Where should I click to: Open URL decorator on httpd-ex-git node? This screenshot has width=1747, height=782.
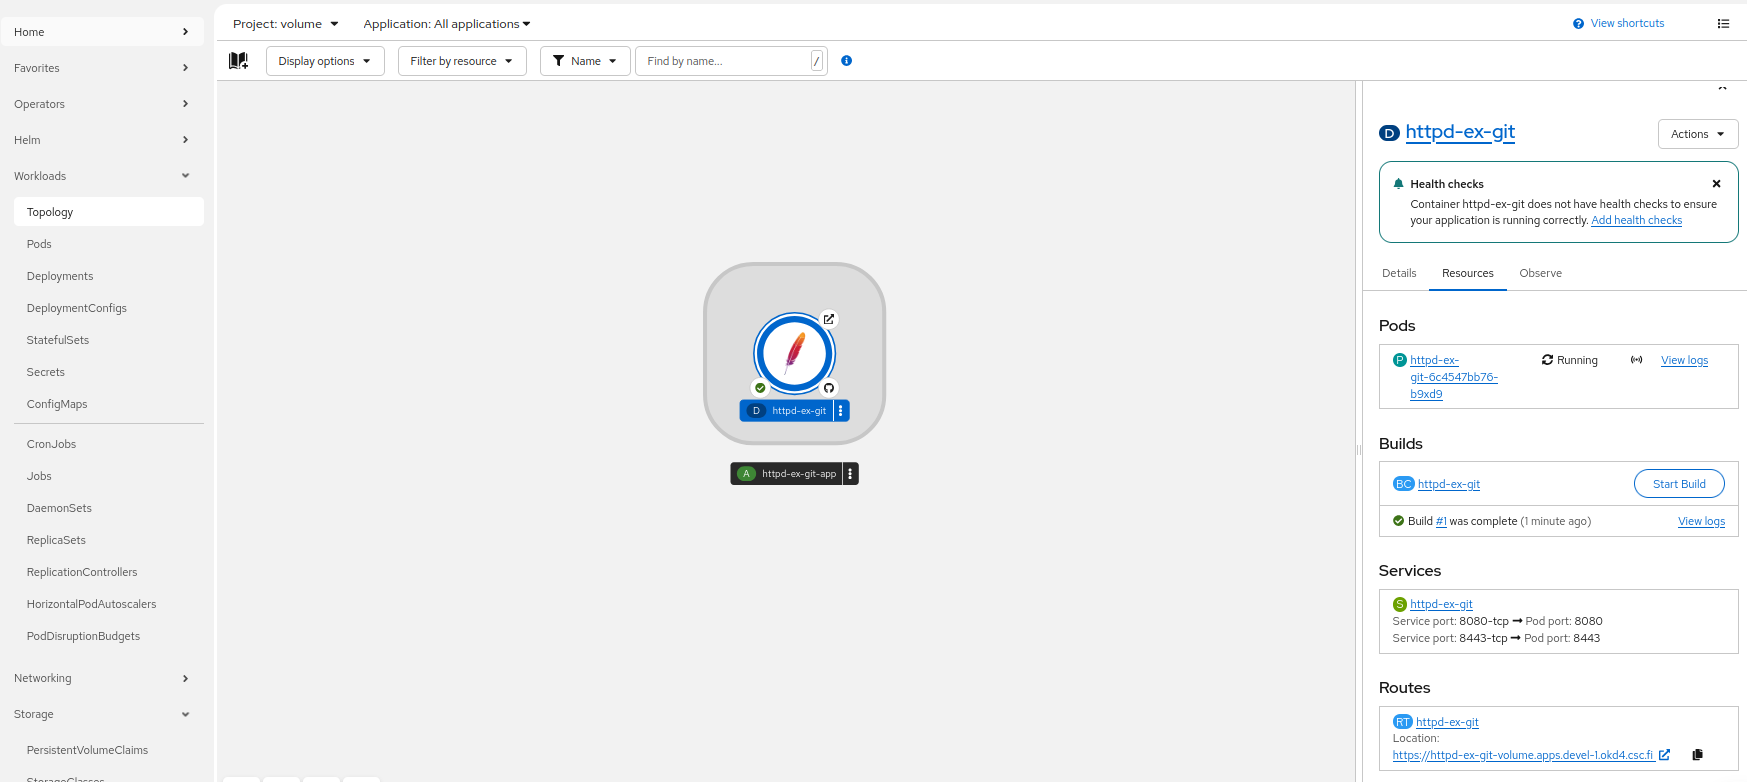coord(828,319)
